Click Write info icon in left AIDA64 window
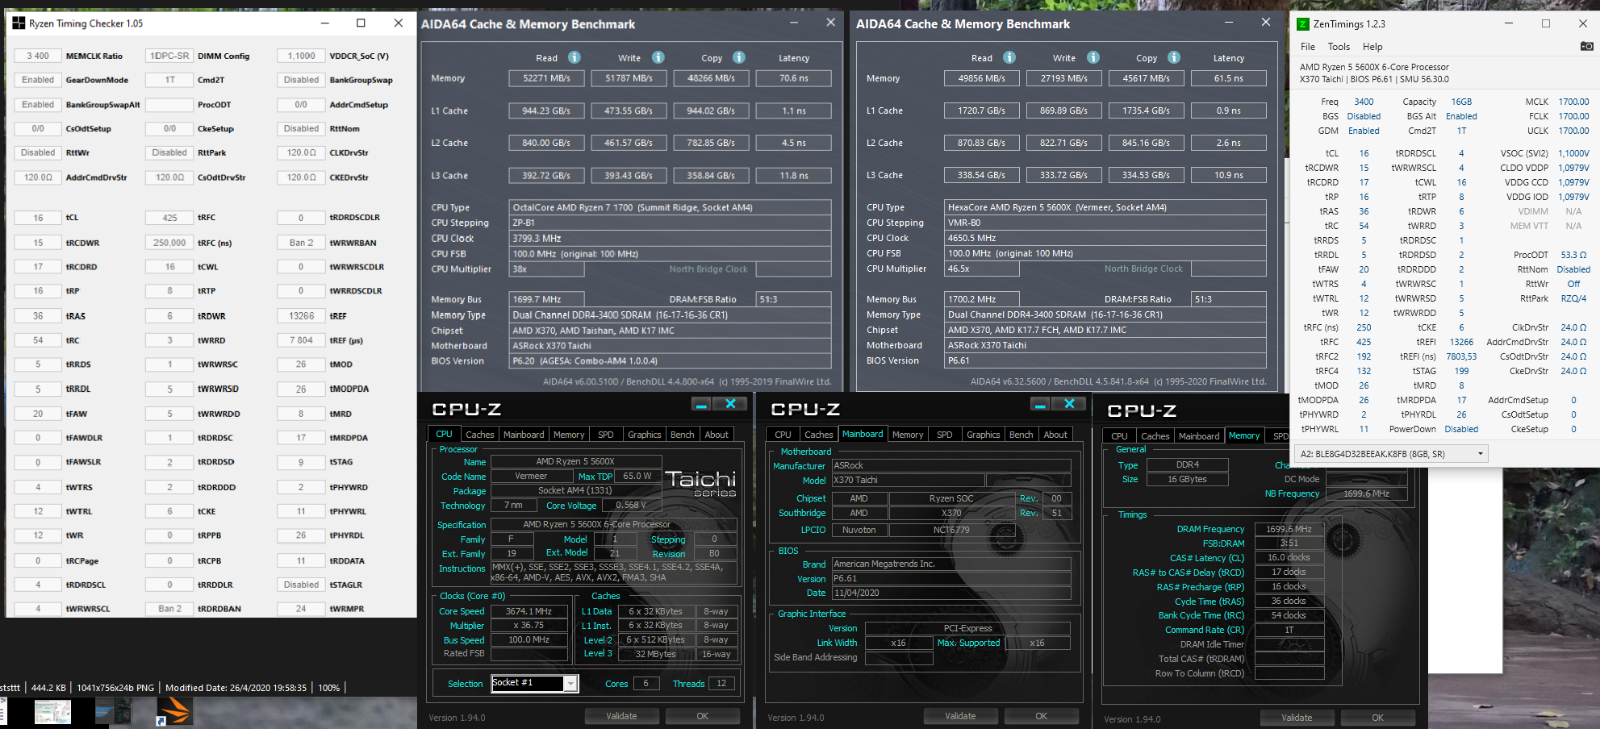Image resolution: width=1600 pixels, height=741 pixels. point(658,57)
